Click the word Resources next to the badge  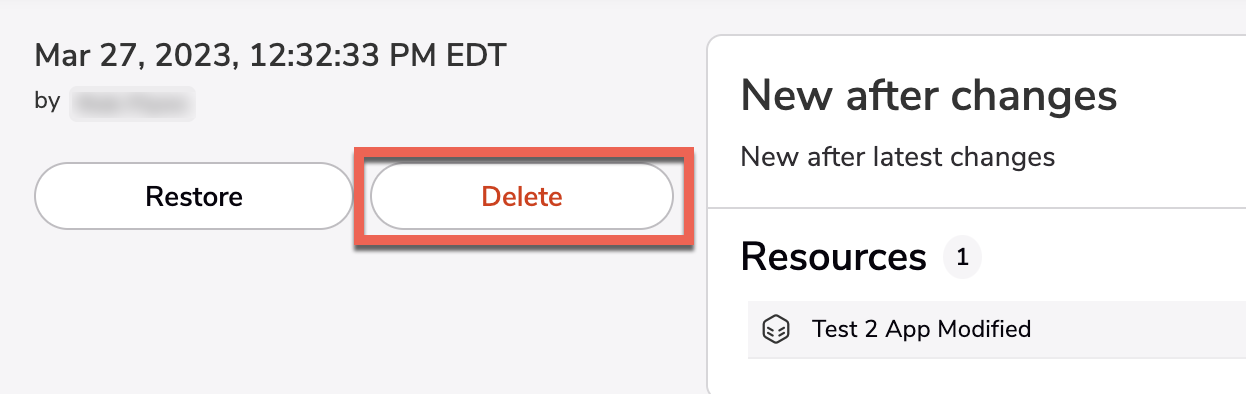pyautogui.click(x=834, y=258)
